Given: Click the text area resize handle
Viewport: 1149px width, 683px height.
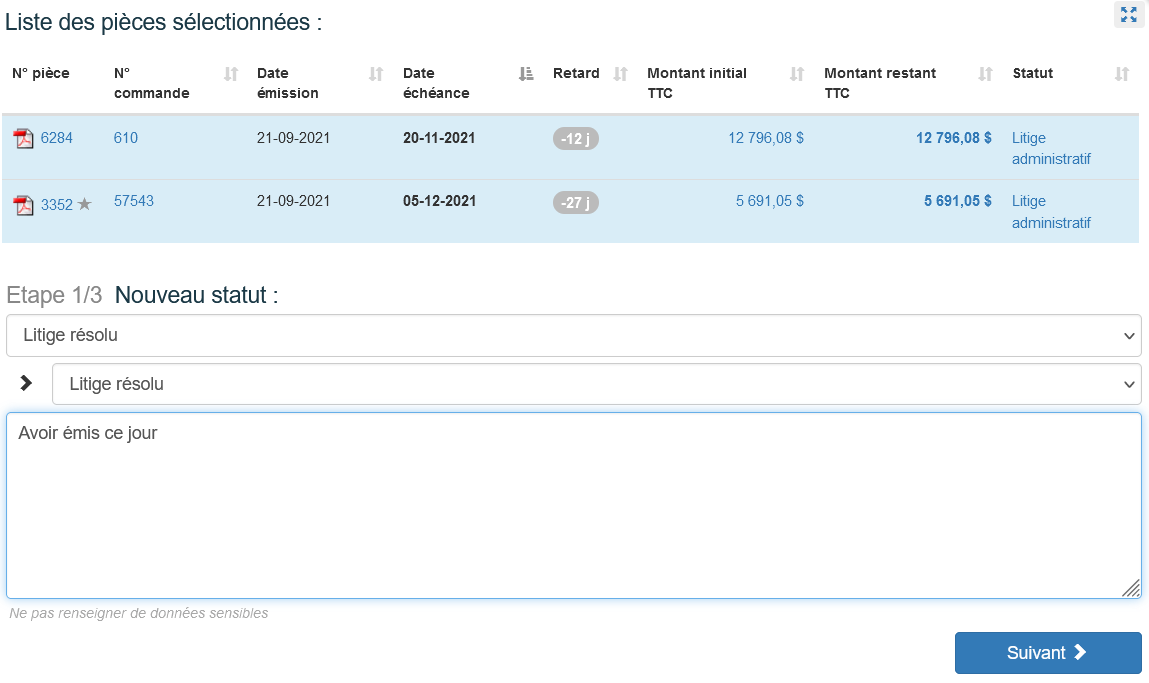Looking at the screenshot, I should click(1131, 588).
